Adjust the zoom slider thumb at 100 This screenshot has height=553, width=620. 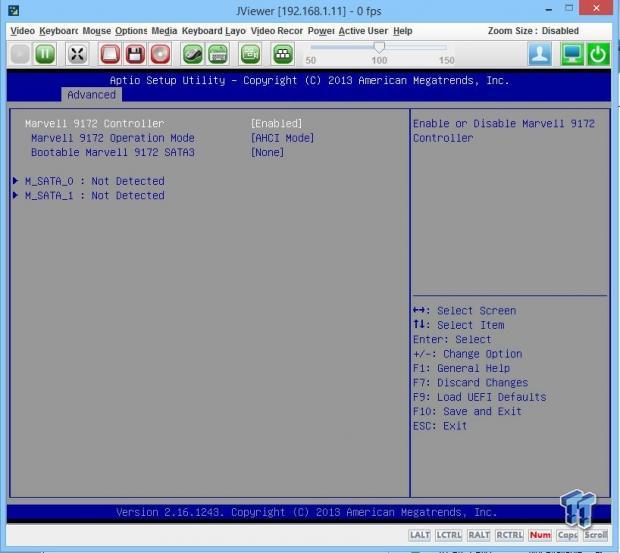tap(379, 47)
